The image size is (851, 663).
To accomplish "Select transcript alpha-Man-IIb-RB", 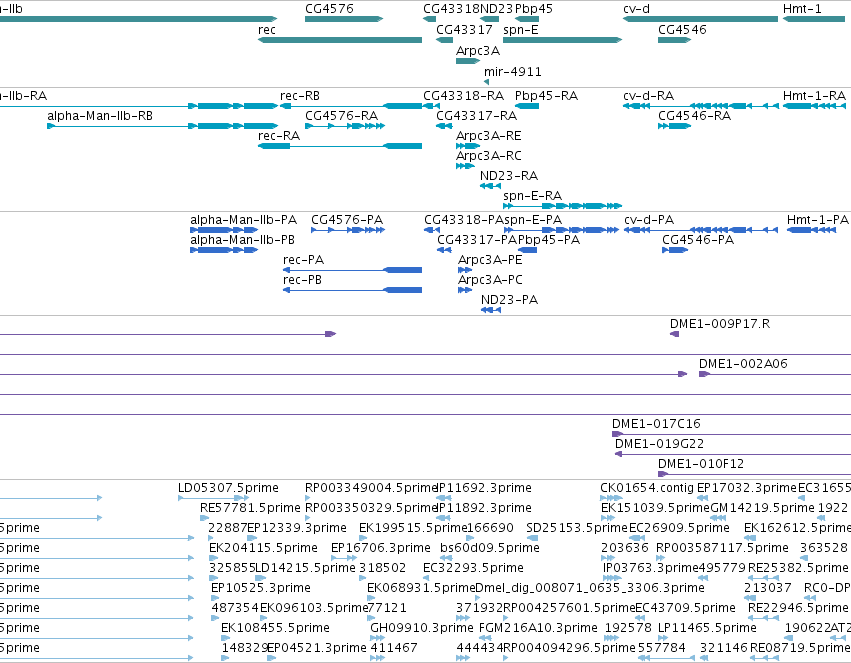I will [163, 126].
